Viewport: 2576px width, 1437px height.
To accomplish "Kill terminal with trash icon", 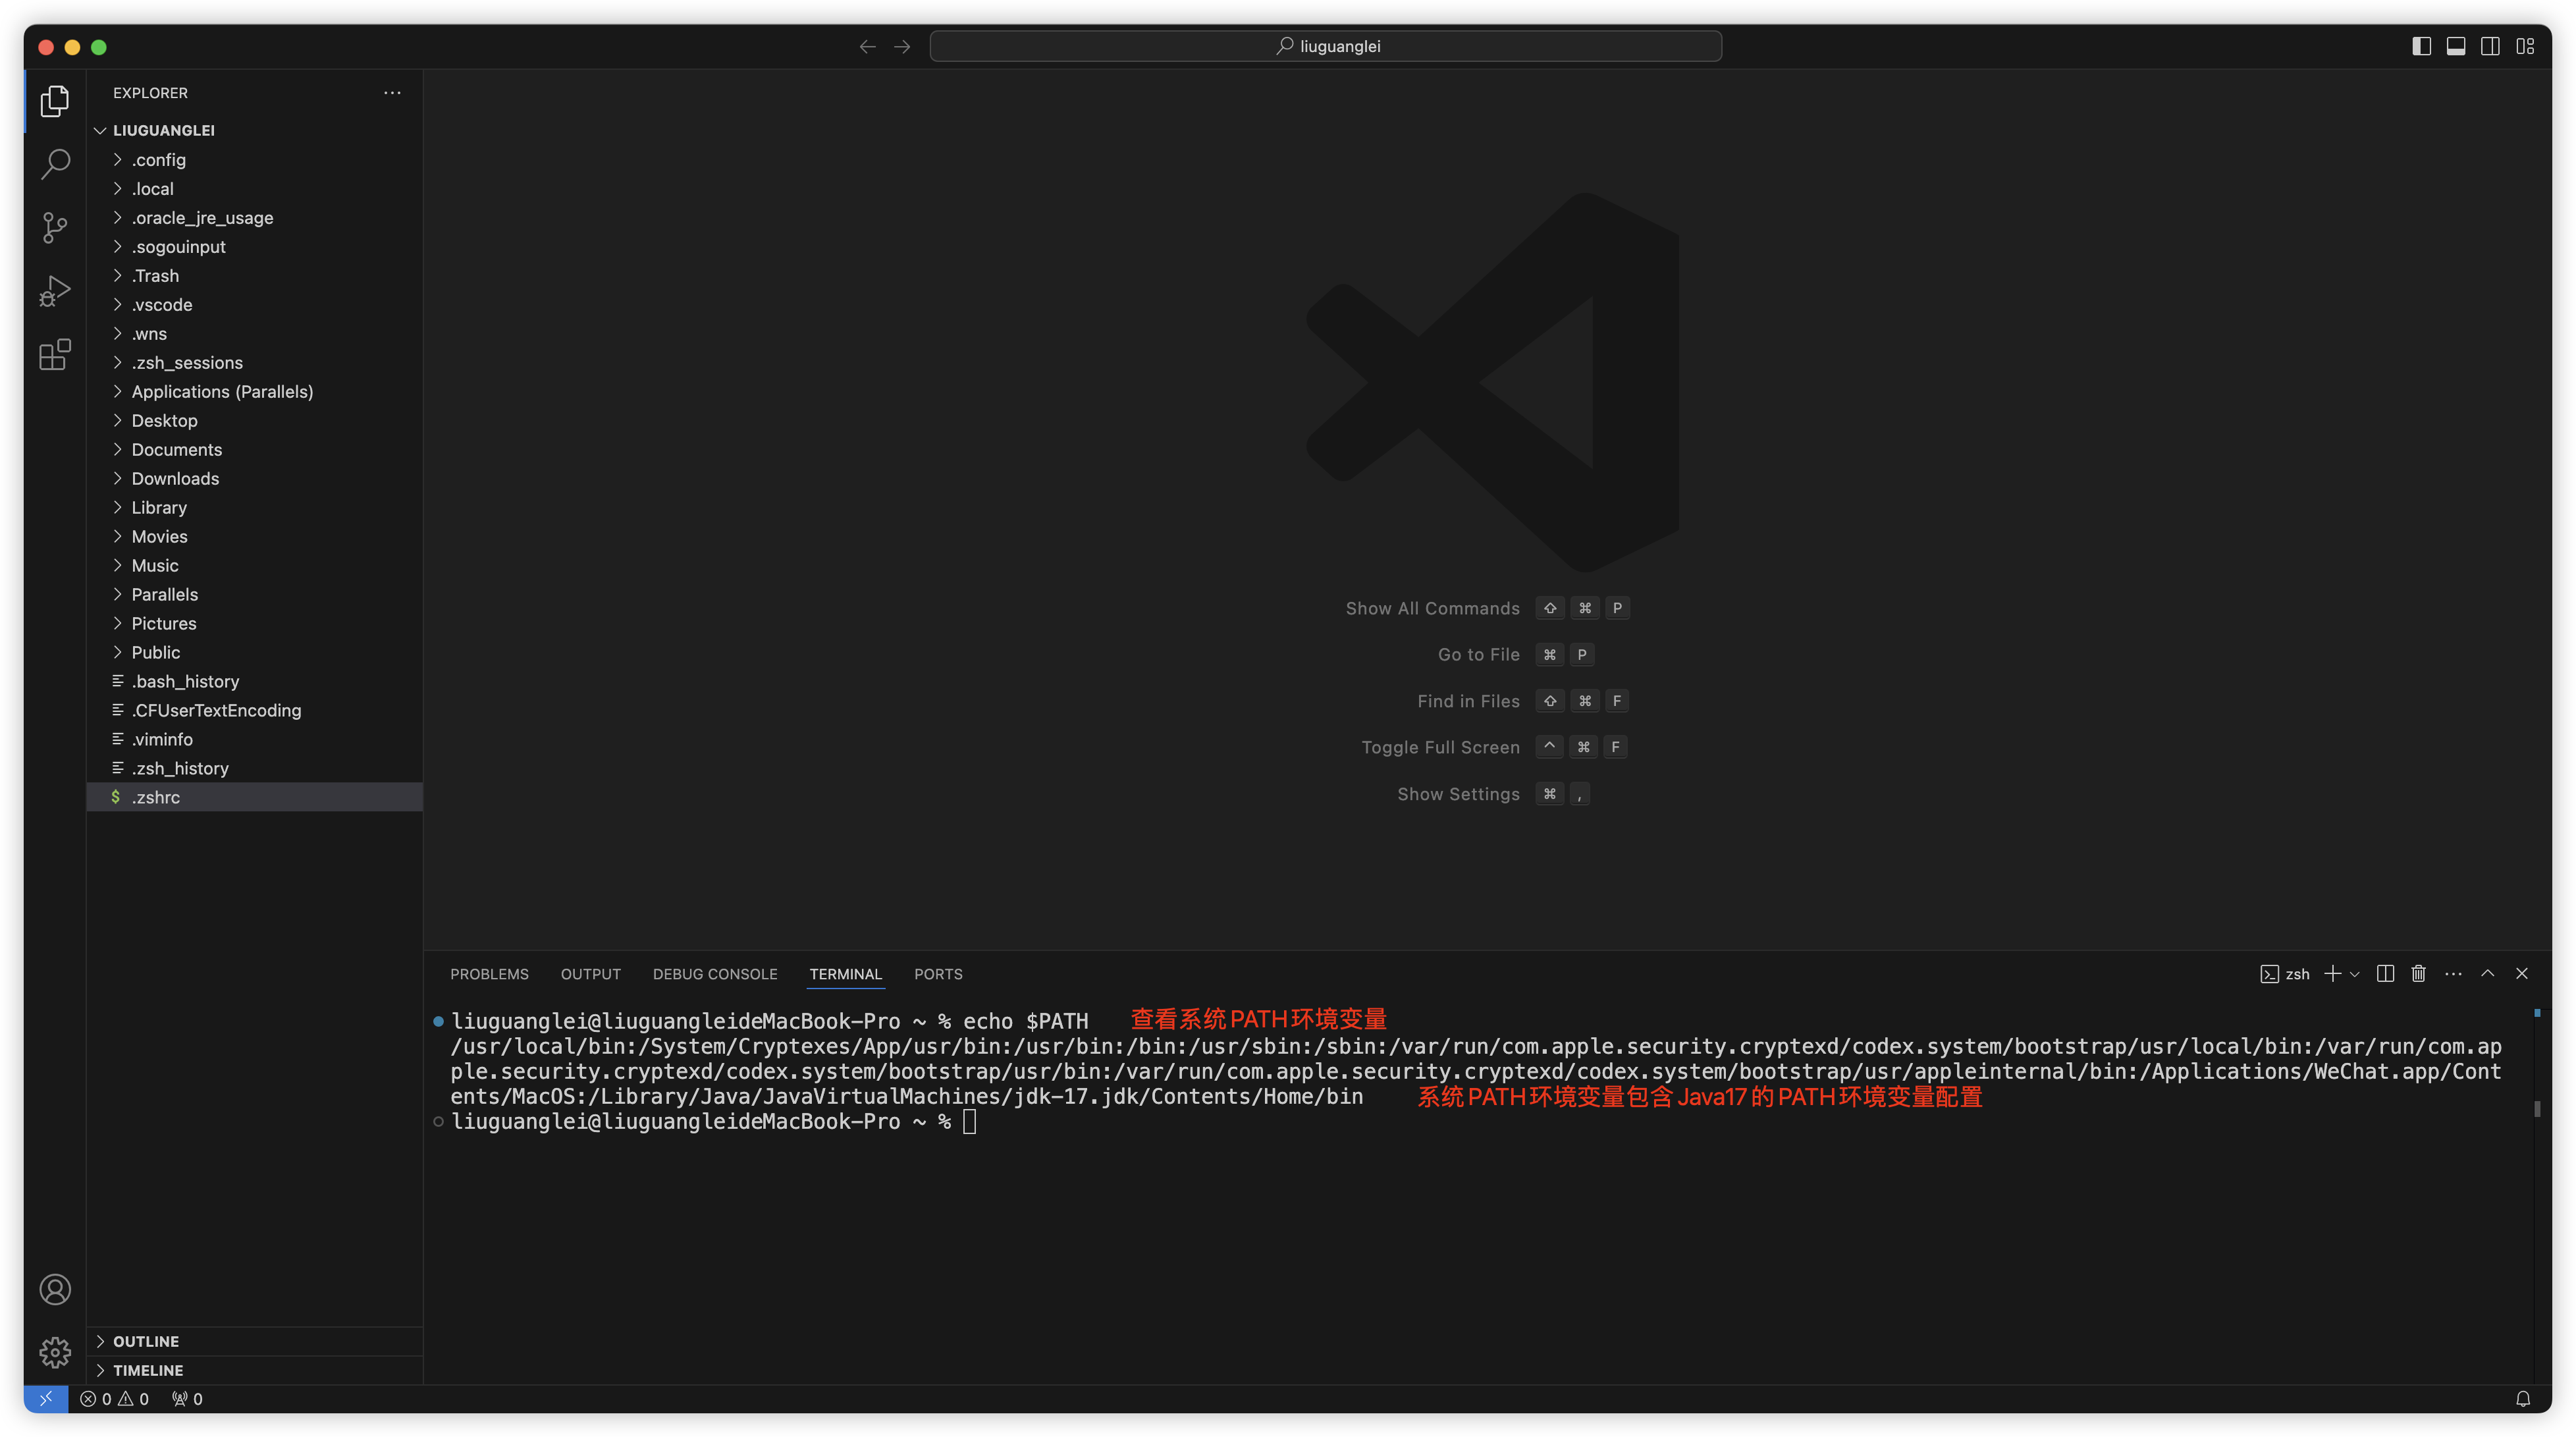I will 2418,973.
